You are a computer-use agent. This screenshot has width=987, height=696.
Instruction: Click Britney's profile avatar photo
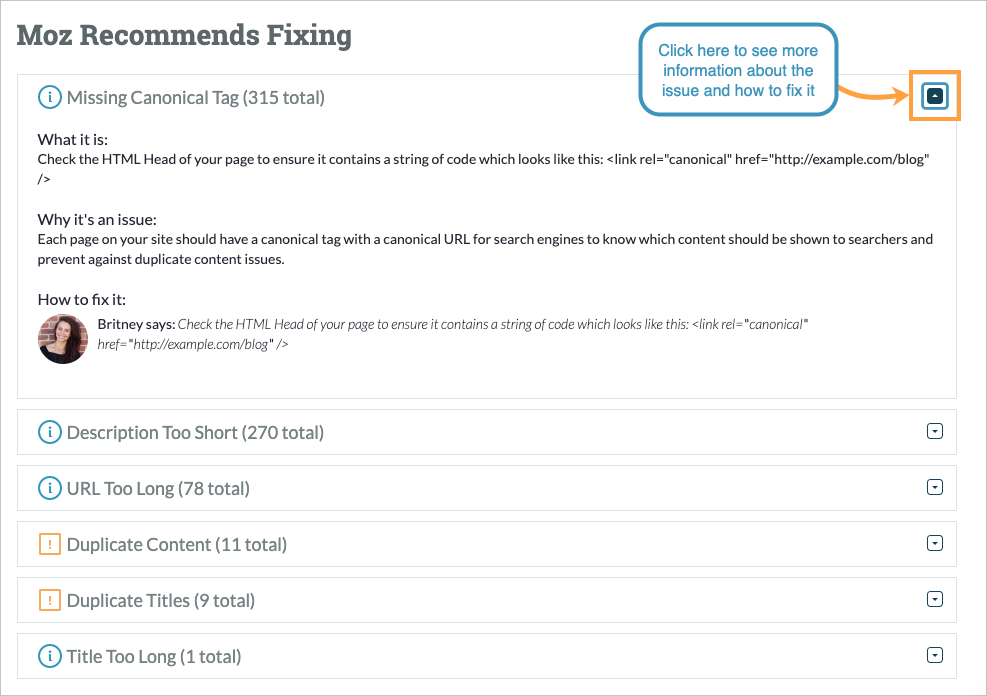point(62,339)
